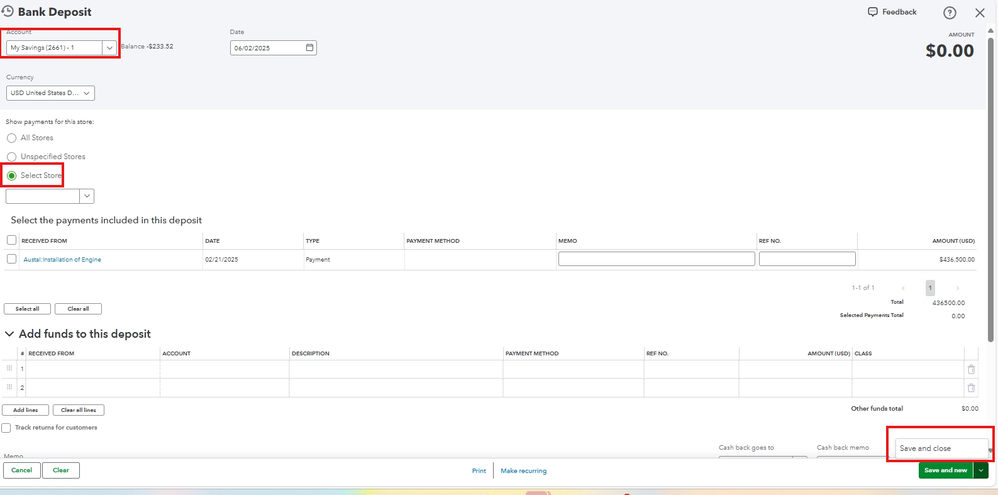
Task: Tick the Austal Installation of Engine checkbox
Action: click(x=11, y=260)
